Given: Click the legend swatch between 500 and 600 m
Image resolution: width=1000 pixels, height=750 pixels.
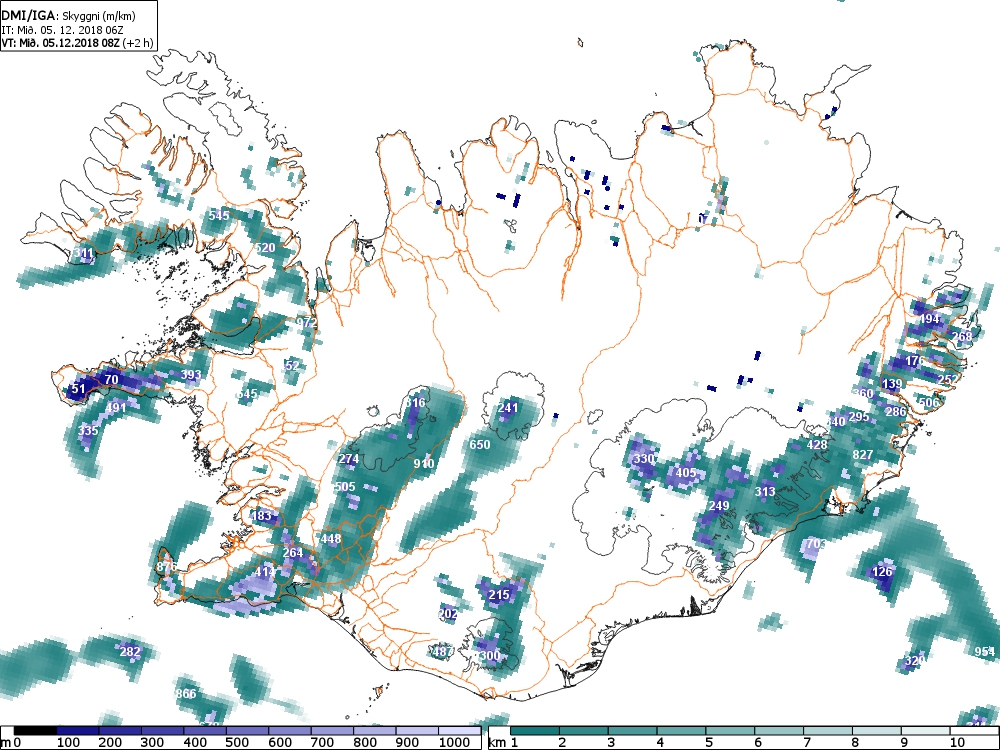Looking at the screenshot, I should point(248,731).
